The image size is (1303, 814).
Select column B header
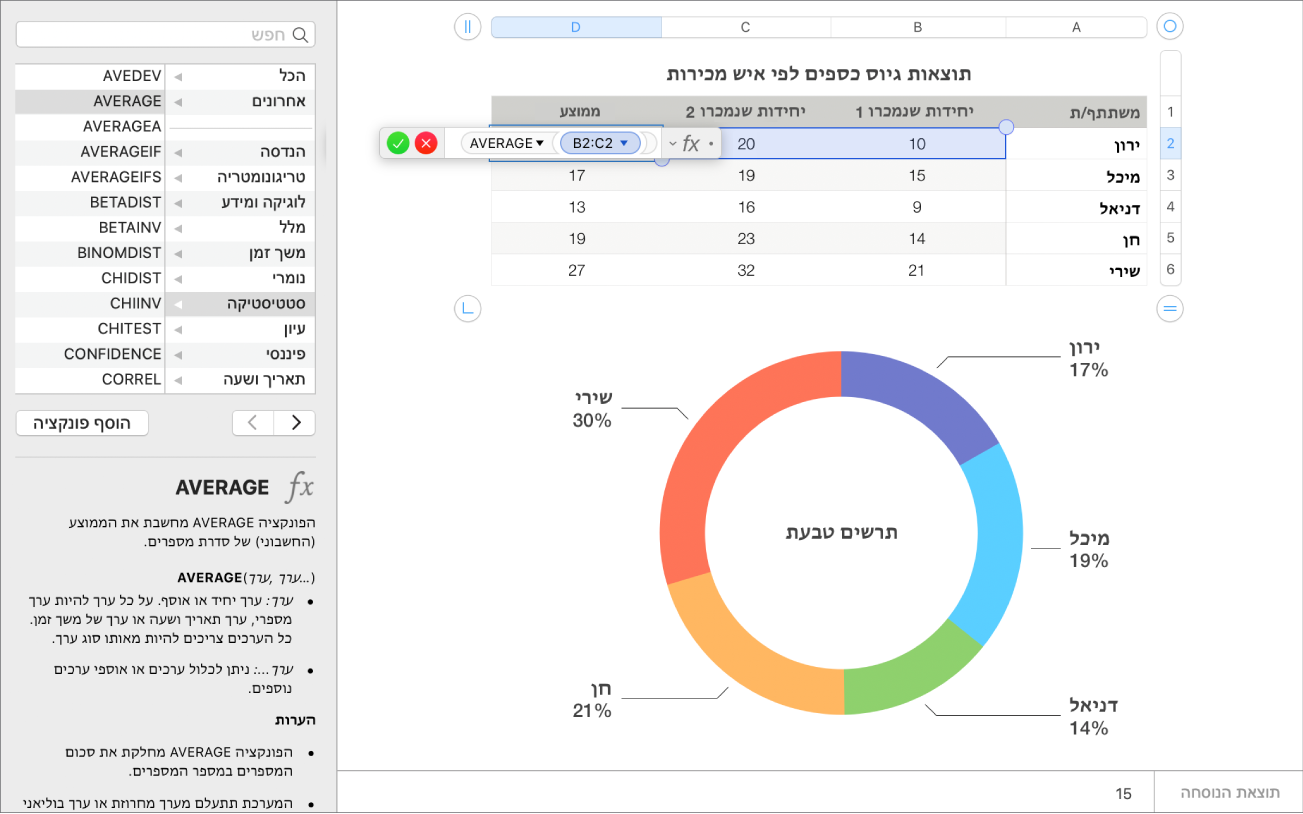(x=917, y=27)
